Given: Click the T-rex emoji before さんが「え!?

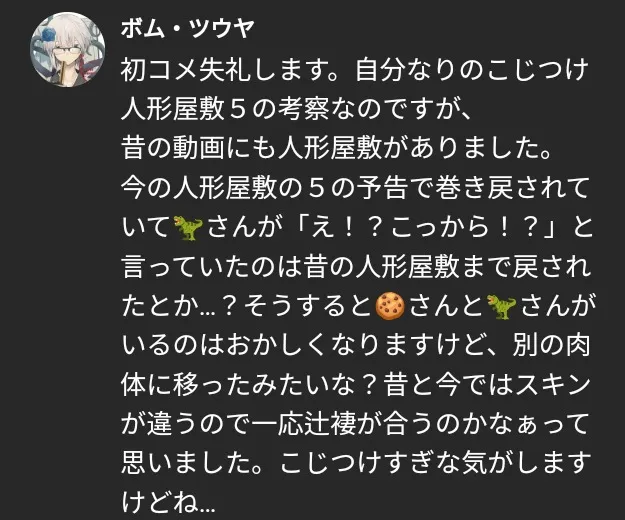Looking at the screenshot, I should [x=188, y=228].
